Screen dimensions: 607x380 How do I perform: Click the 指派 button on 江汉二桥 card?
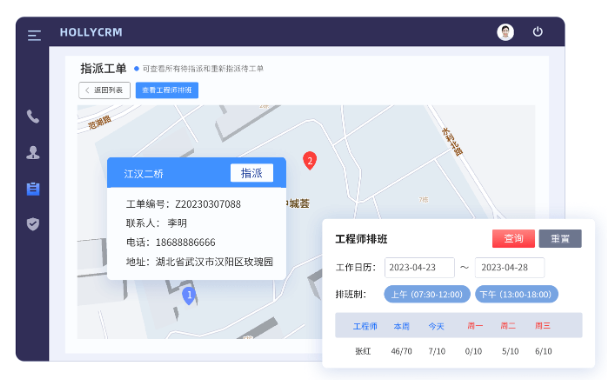click(x=252, y=173)
